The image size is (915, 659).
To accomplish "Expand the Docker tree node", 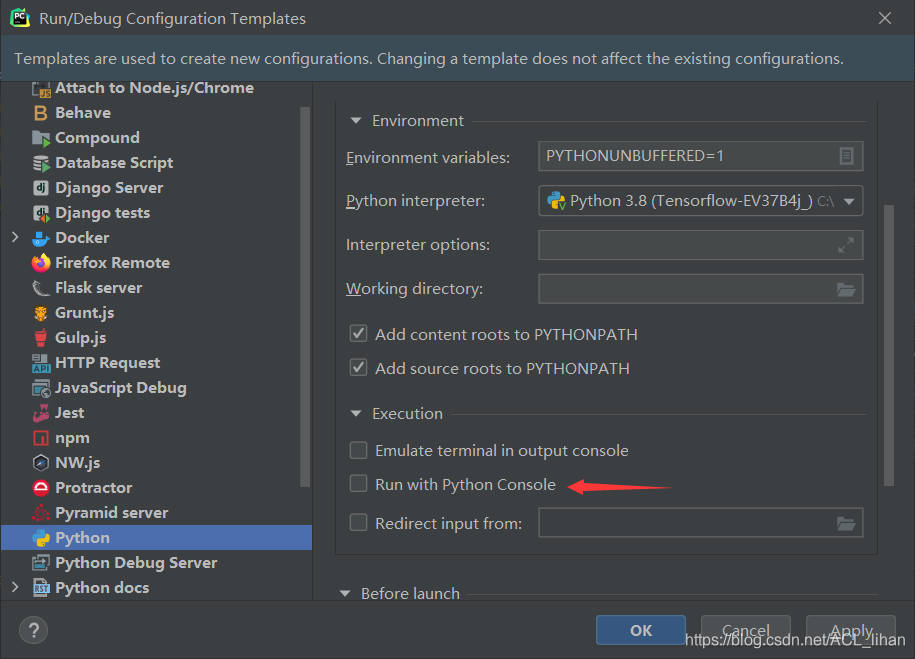I will click(x=15, y=238).
